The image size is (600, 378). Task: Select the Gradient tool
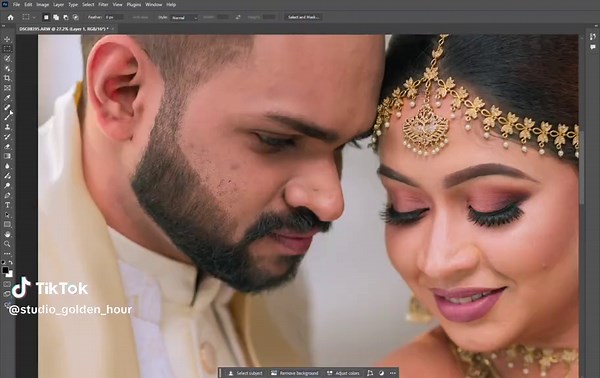point(7,156)
